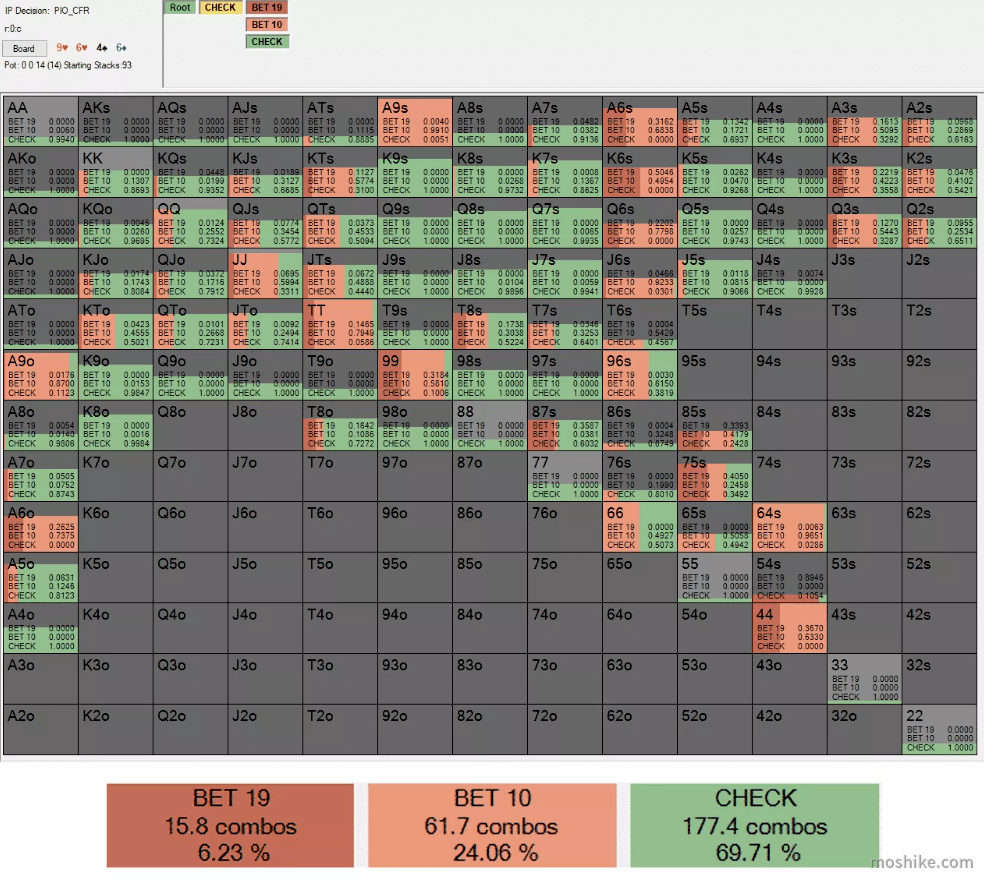Open the BET 19 15.8 combos summary box
This screenshot has width=984, height=879.
coord(230,825)
